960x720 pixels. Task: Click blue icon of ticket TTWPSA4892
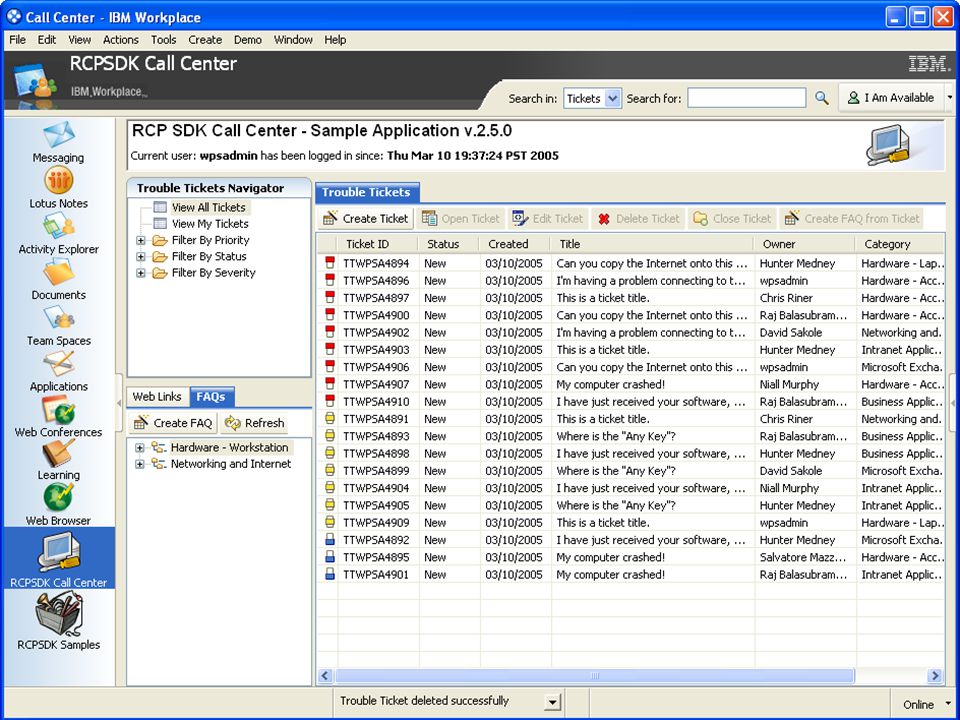coord(330,540)
